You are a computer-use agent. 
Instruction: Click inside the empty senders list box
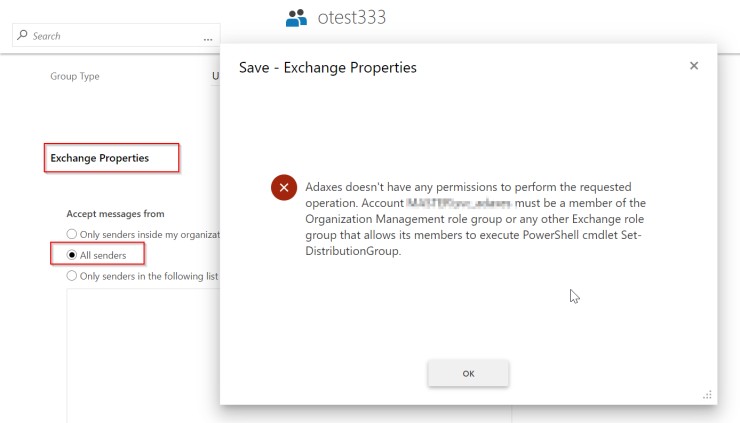pos(140,350)
